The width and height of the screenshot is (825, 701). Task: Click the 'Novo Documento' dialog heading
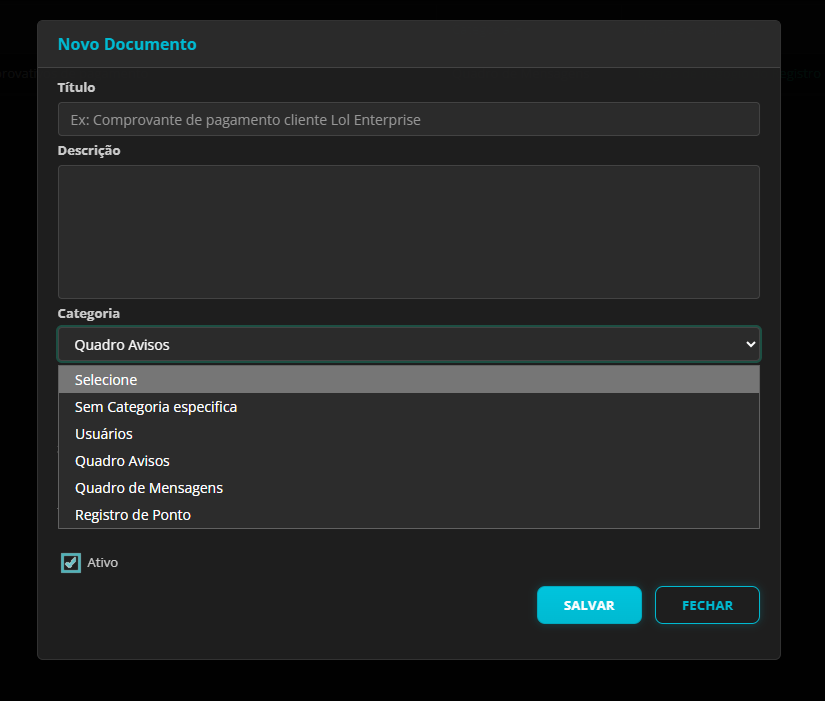pos(127,44)
